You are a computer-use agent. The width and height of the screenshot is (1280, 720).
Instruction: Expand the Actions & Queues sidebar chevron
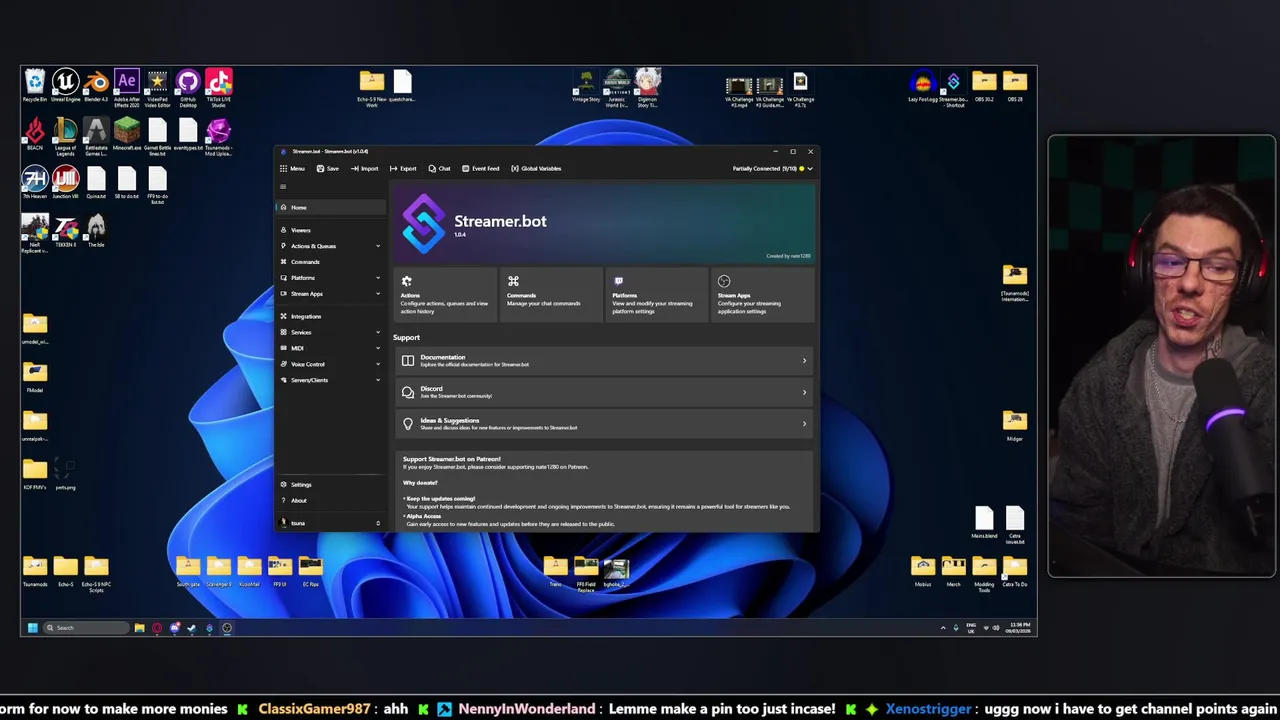[378, 246]
